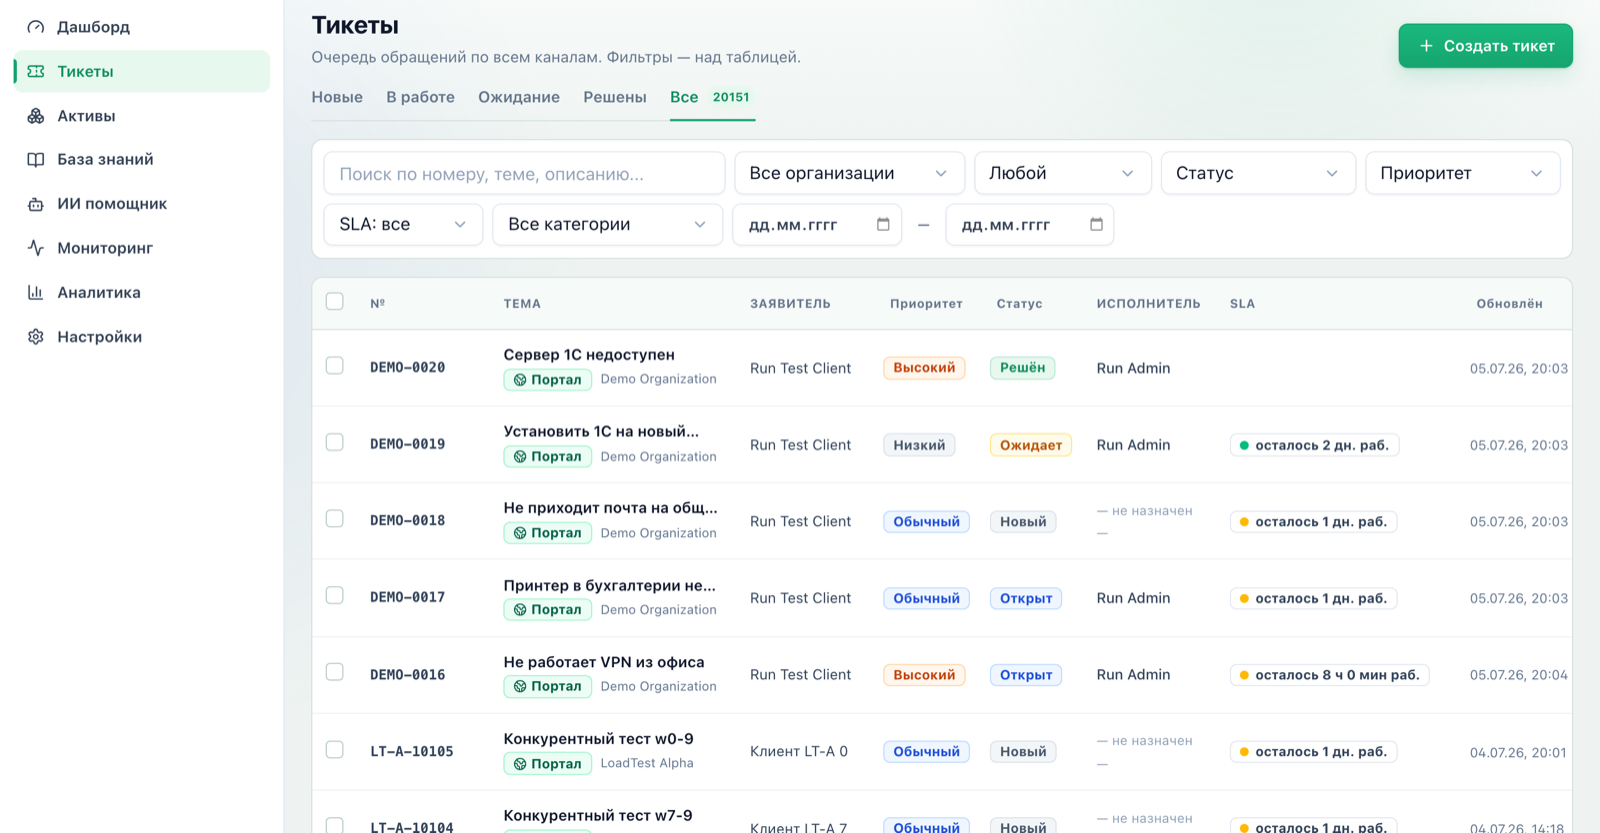Check the box for ticket LT-A-10104
Viewport: 1600px width, 833px height.
335,825
